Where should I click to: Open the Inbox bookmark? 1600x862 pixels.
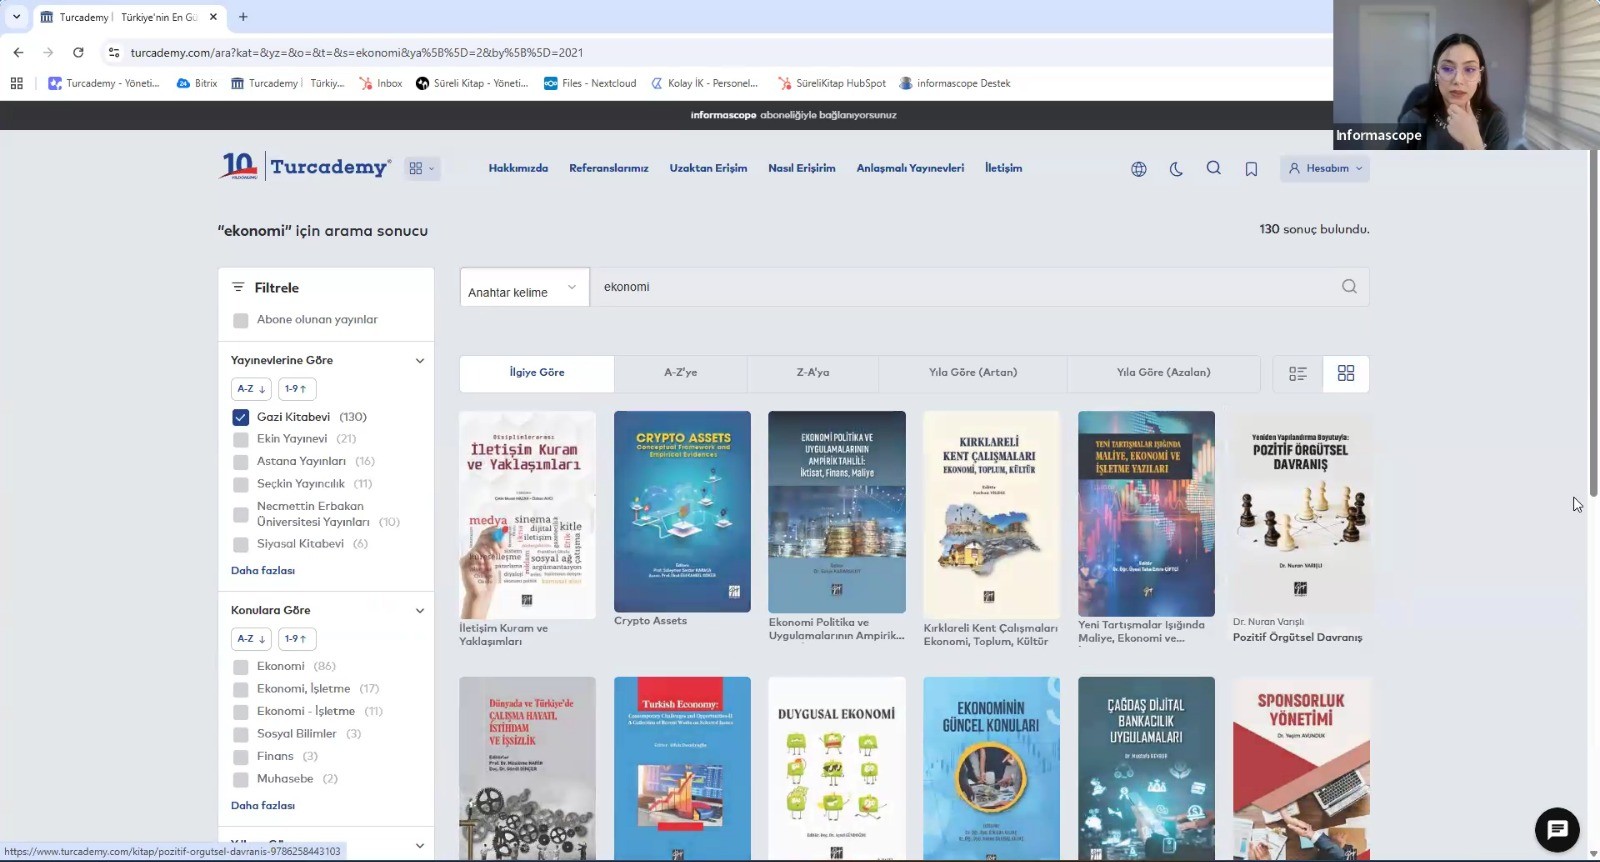click(381, 83)
